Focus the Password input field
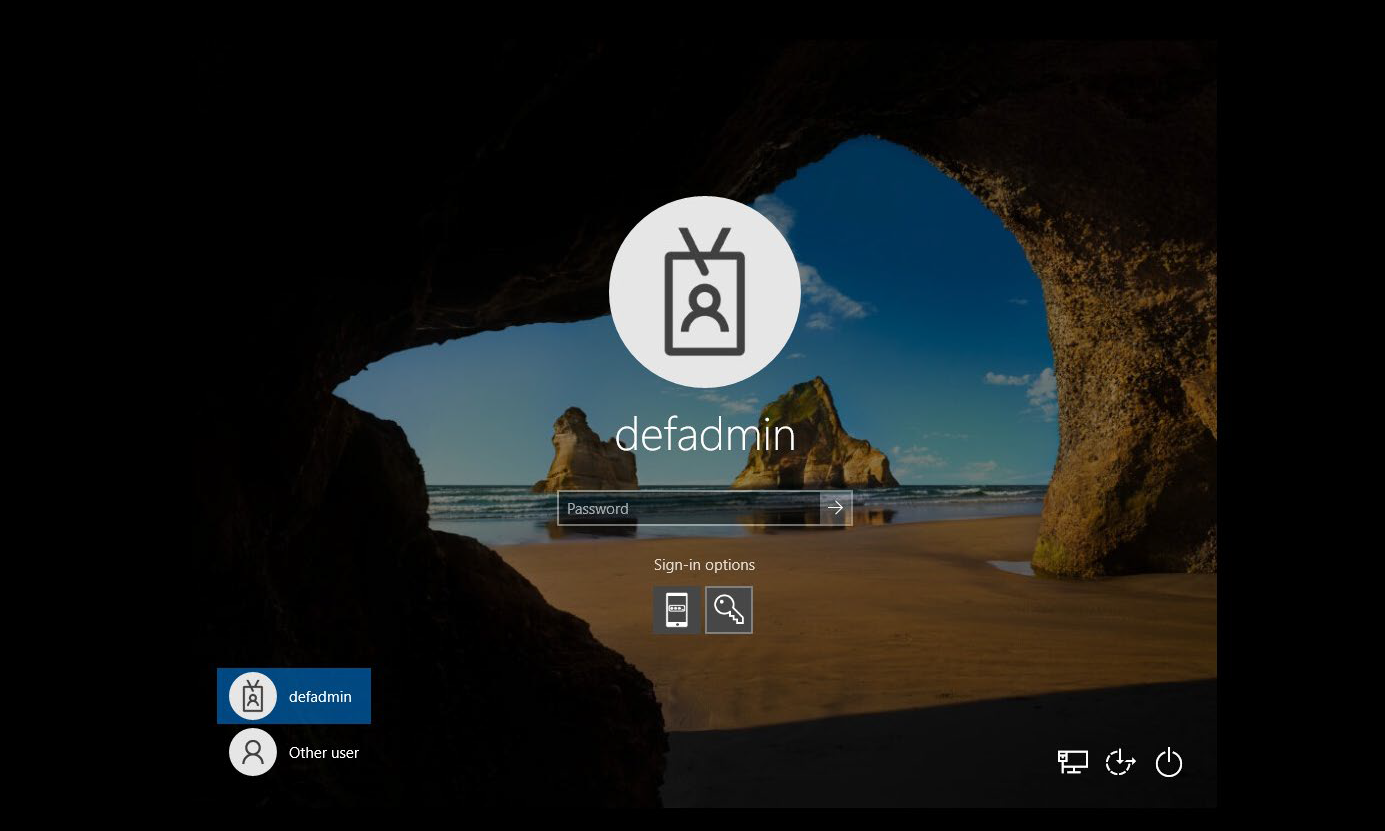This screenshot has width=1385, height=831. click(688, 508)
